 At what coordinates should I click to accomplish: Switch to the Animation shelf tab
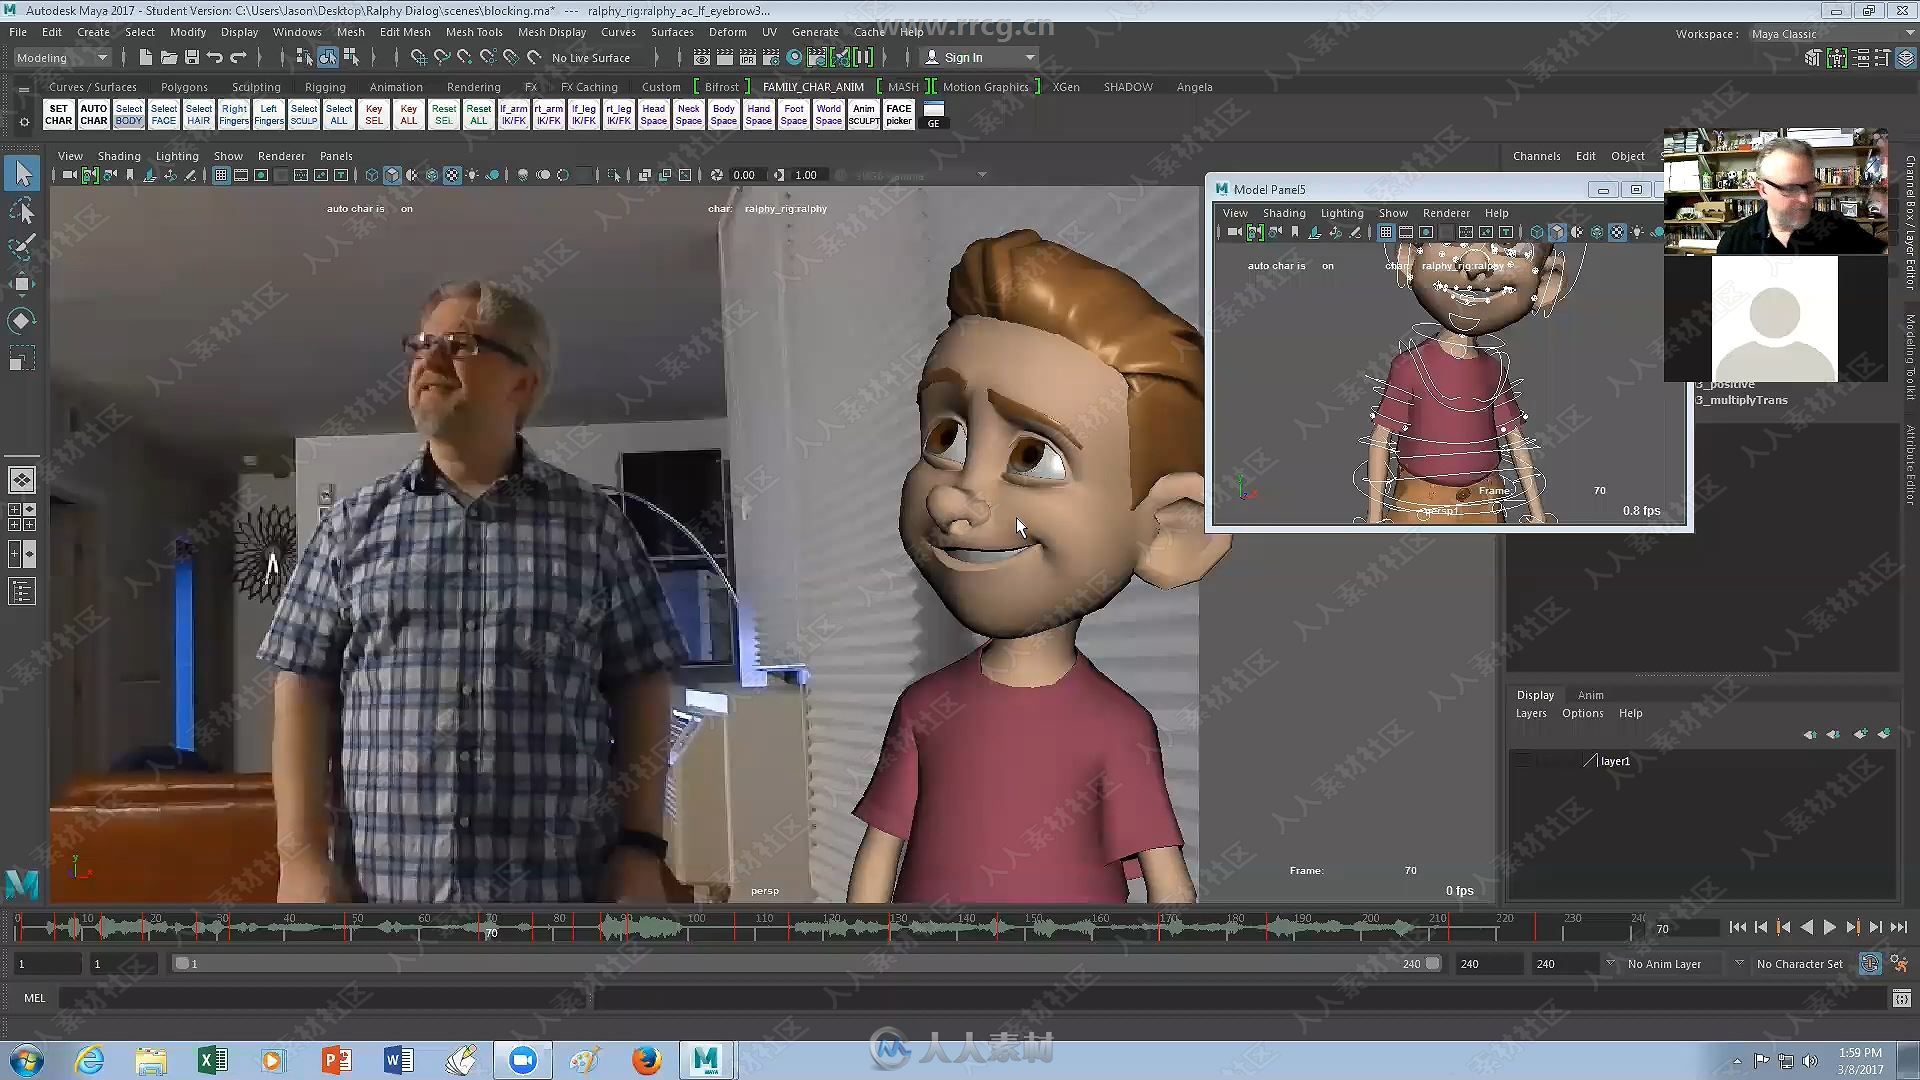click(396, 87)
